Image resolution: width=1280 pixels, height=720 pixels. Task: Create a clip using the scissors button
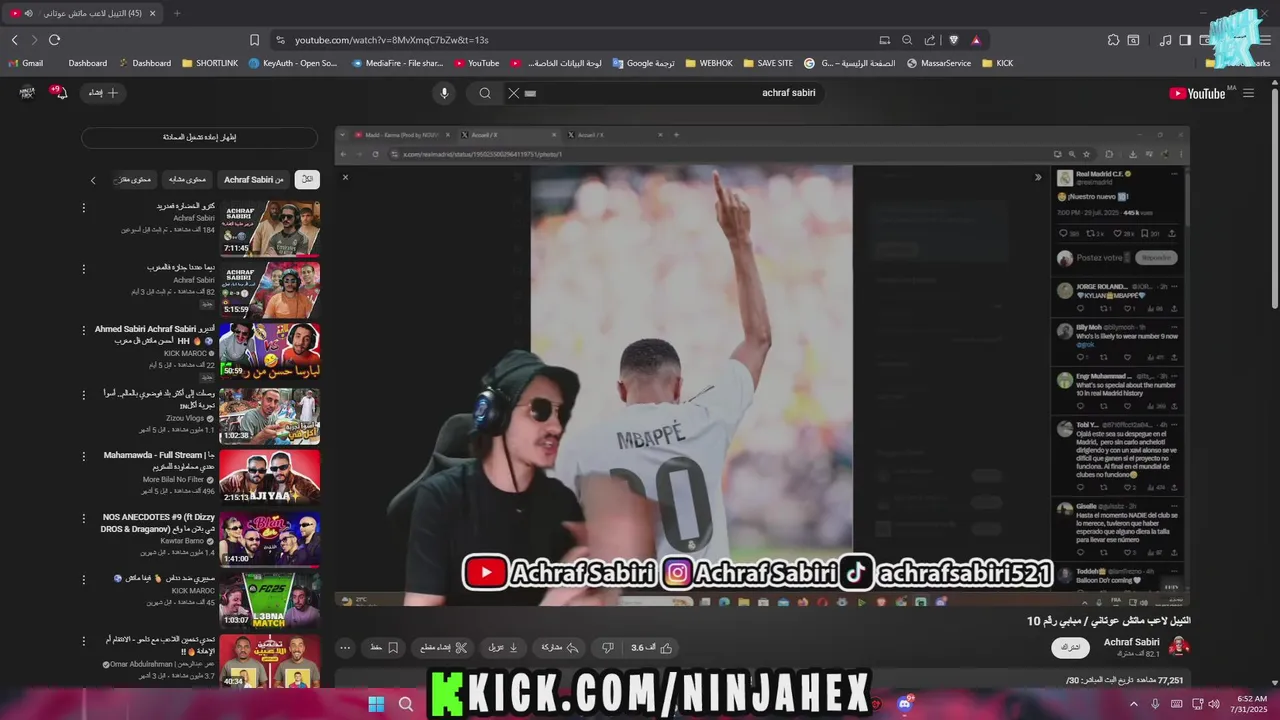[444, 648]
